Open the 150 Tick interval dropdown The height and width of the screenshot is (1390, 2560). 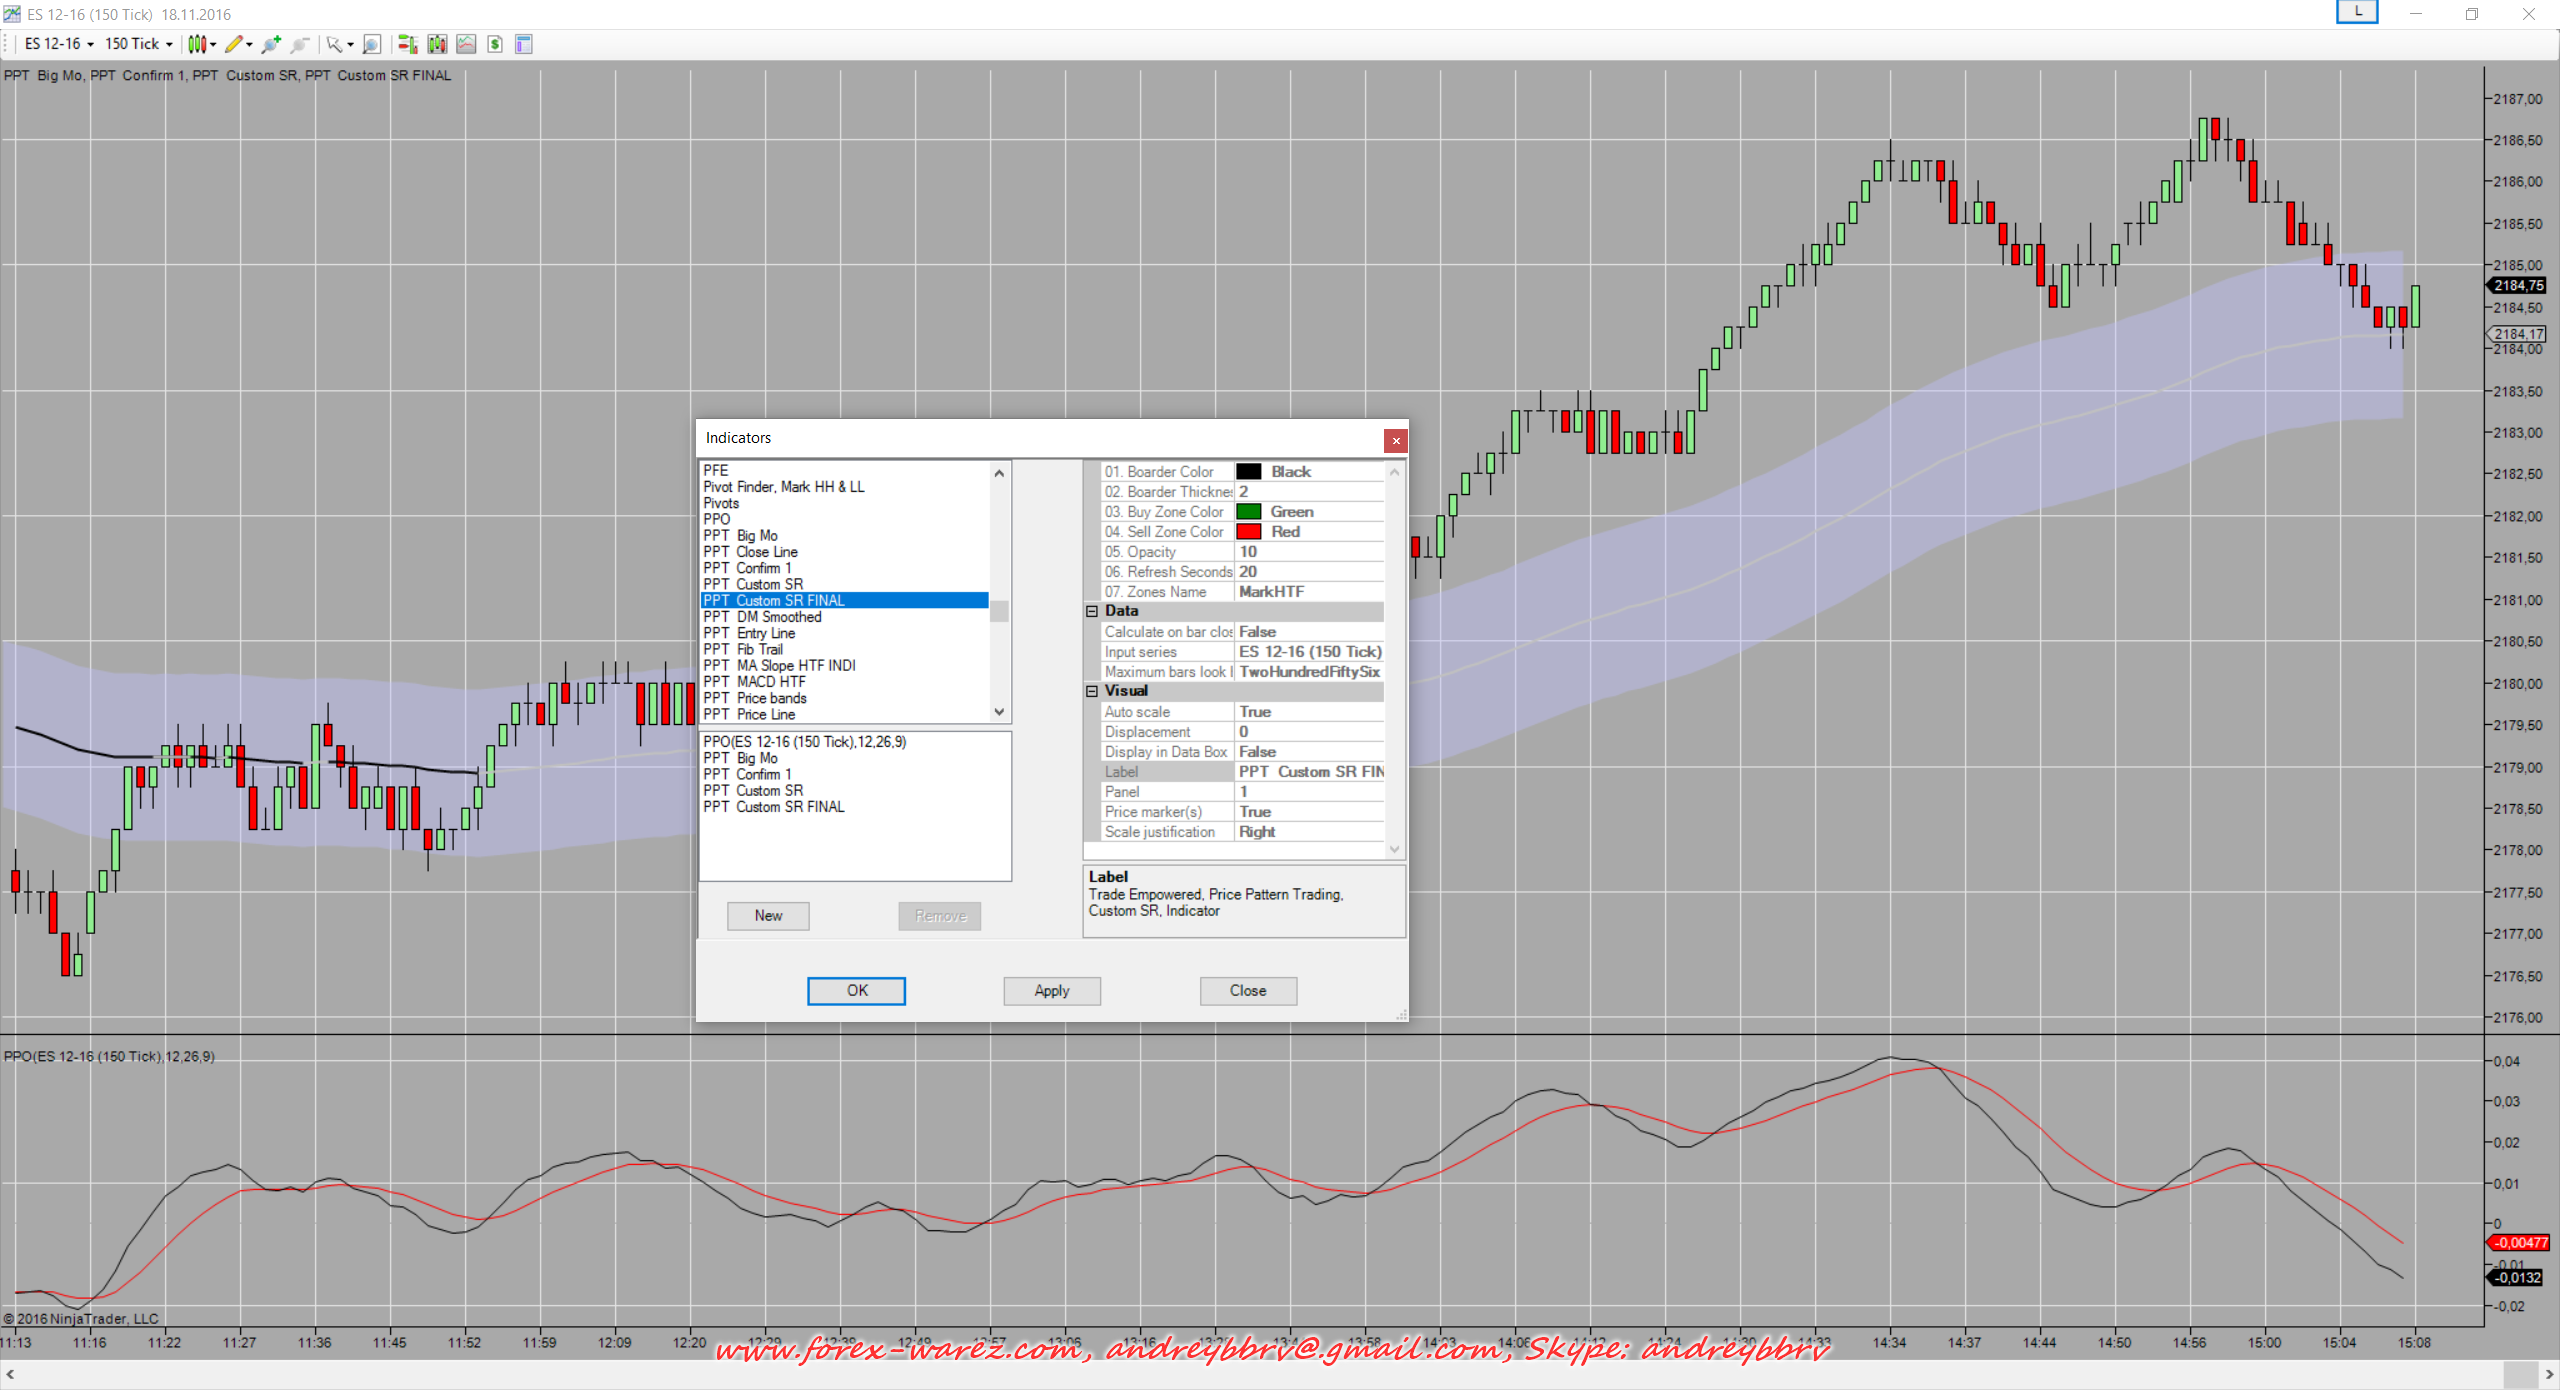coord(138,44)
